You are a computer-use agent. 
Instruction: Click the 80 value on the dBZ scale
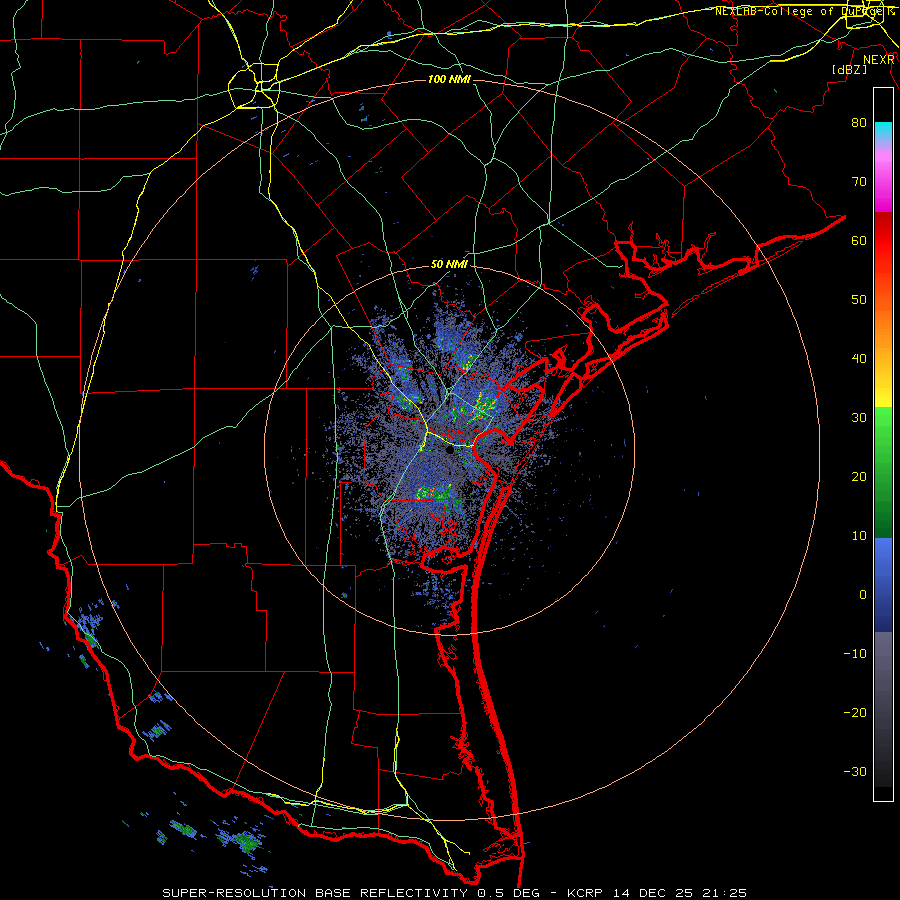click(x=859, y=122)
